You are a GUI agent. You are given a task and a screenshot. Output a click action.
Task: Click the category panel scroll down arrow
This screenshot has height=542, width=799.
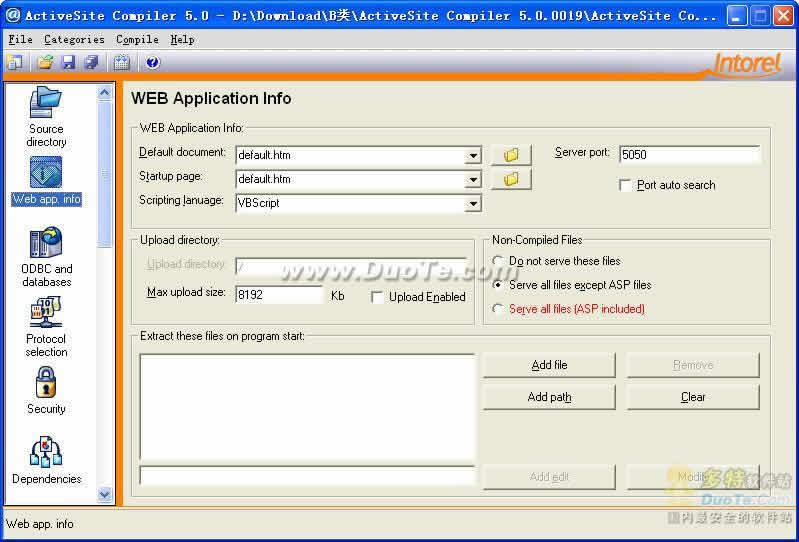tap(104, 494)
